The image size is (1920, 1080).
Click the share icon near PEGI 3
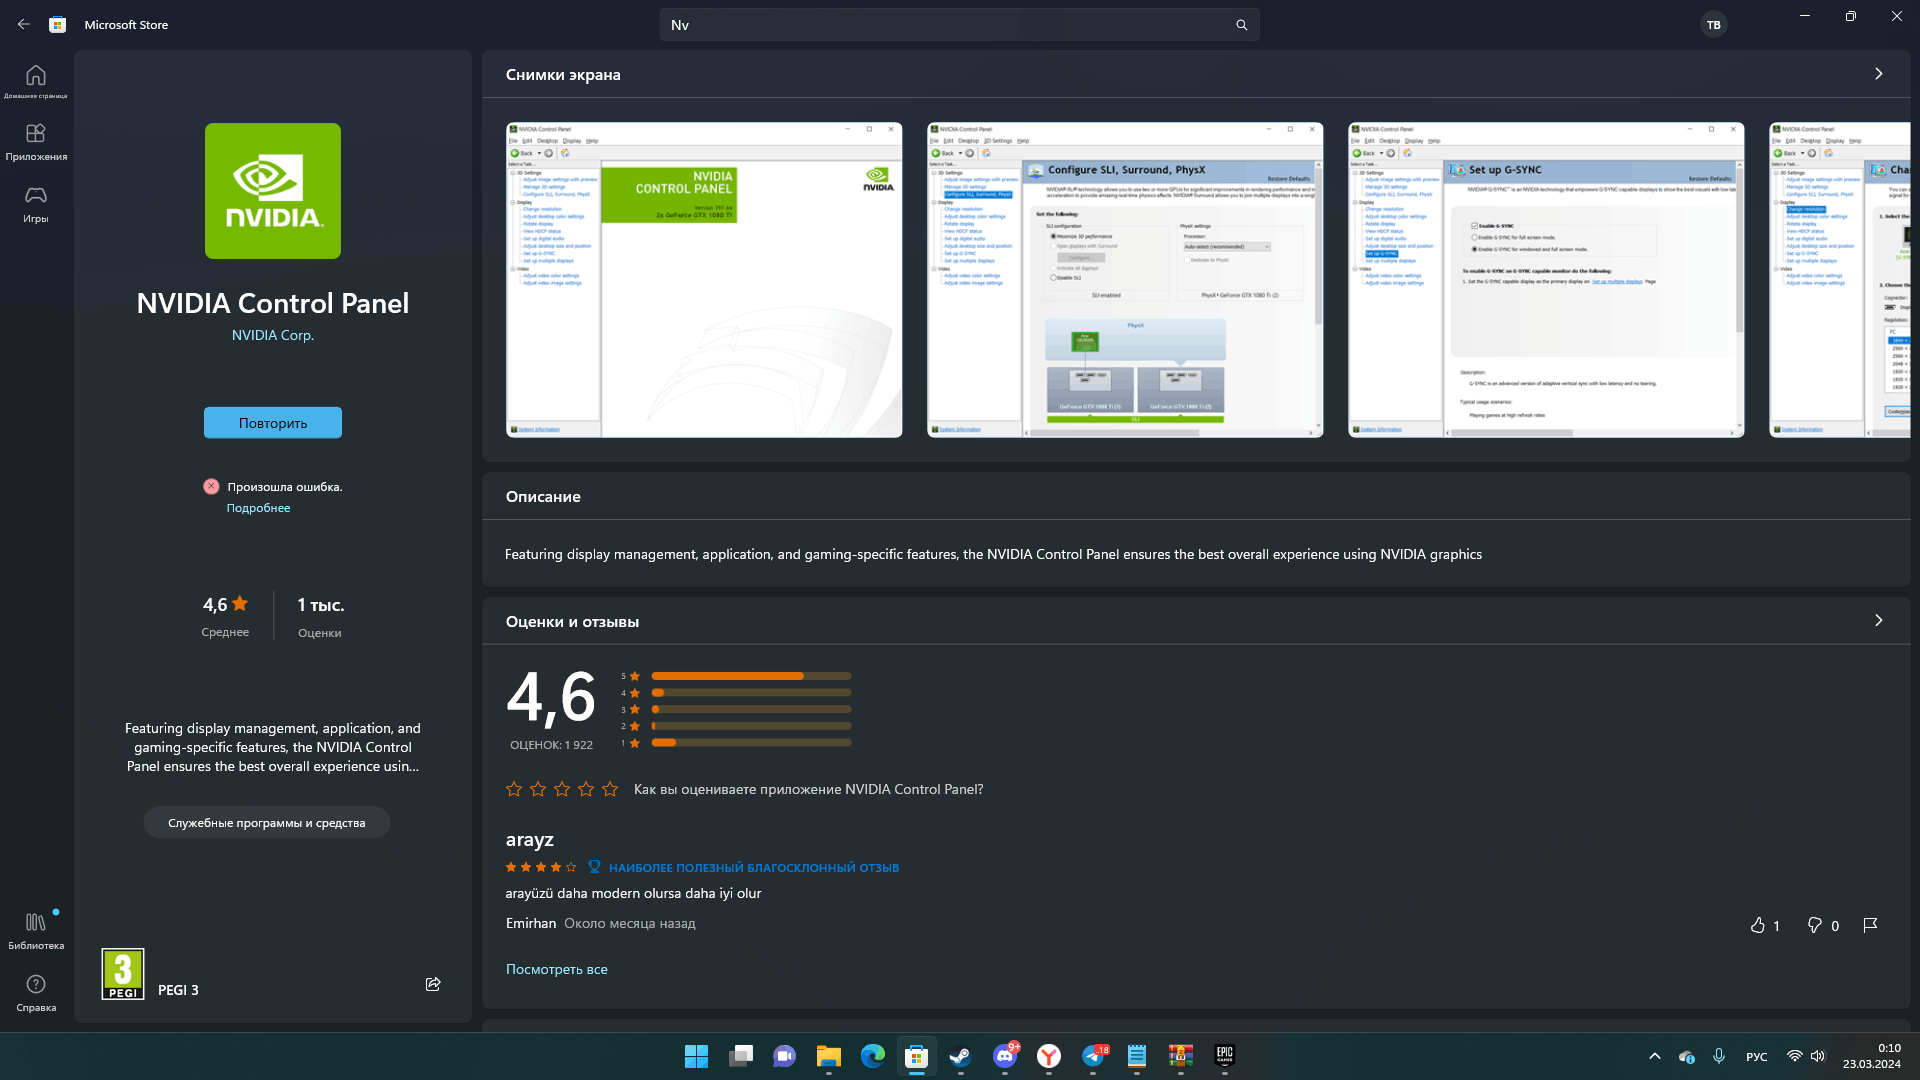[x=433, y=984]
